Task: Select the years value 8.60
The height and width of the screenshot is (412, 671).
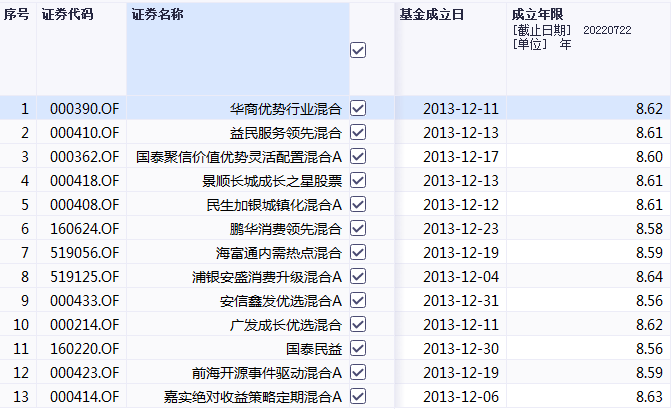Action: click(649, 157)
